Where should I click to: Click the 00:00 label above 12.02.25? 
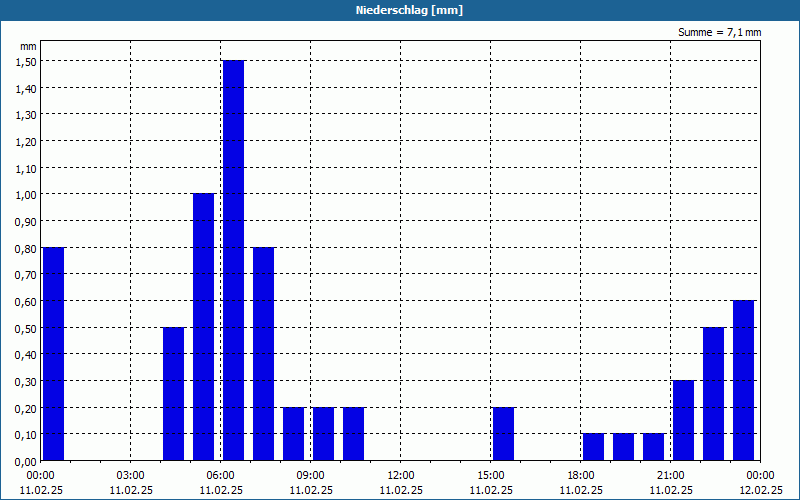click(761, 476)
